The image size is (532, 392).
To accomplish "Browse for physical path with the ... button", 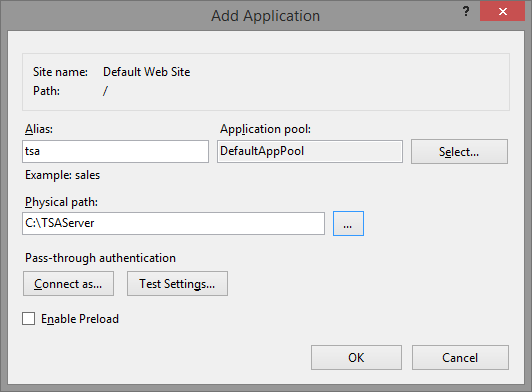I will (x=348, y=223).
